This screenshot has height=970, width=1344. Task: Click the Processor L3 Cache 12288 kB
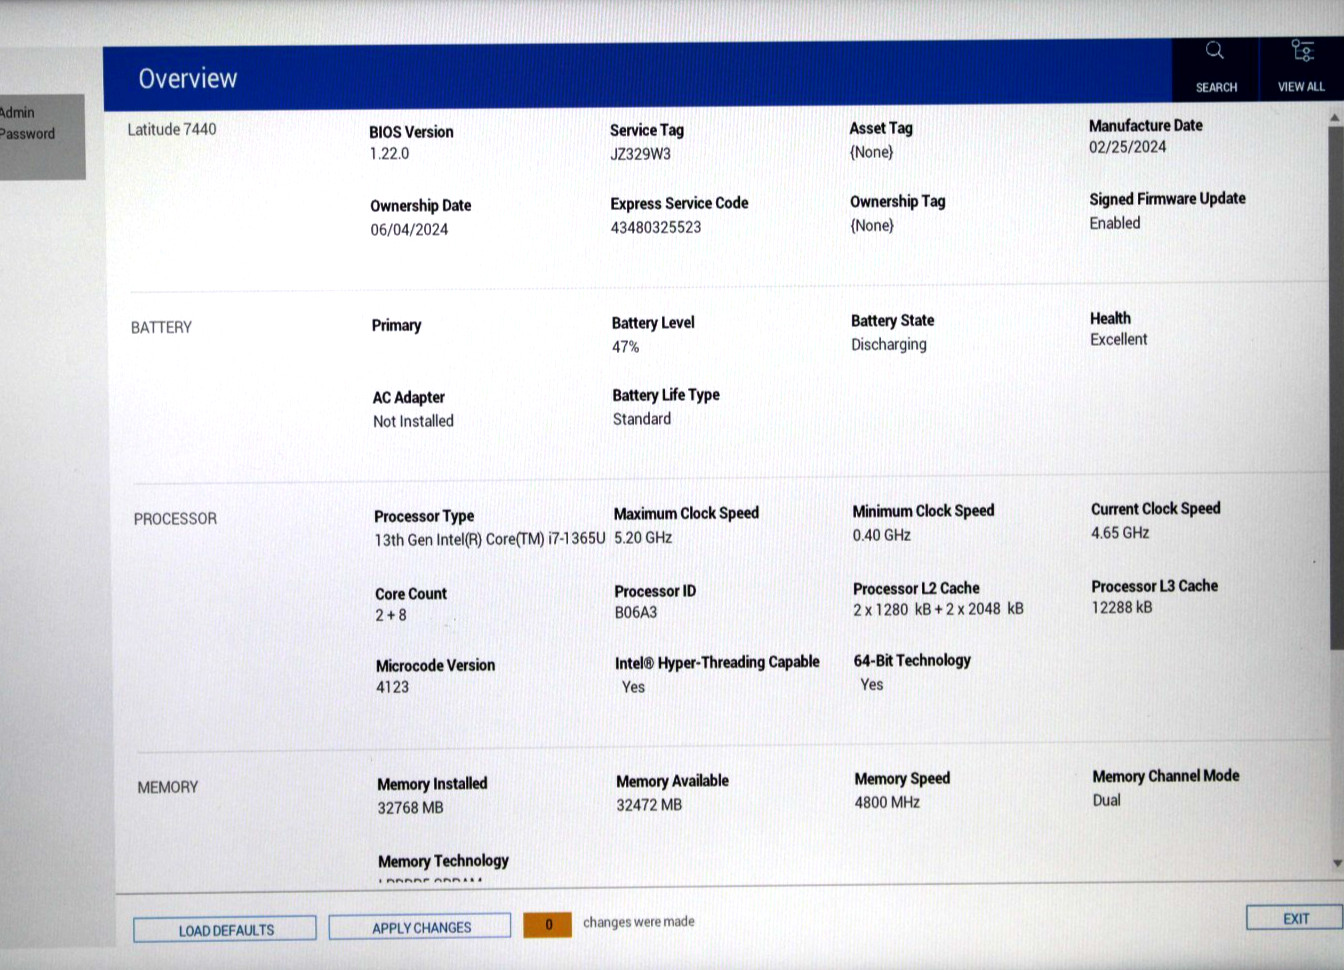pyautogui.click(x=1122, y=607)
